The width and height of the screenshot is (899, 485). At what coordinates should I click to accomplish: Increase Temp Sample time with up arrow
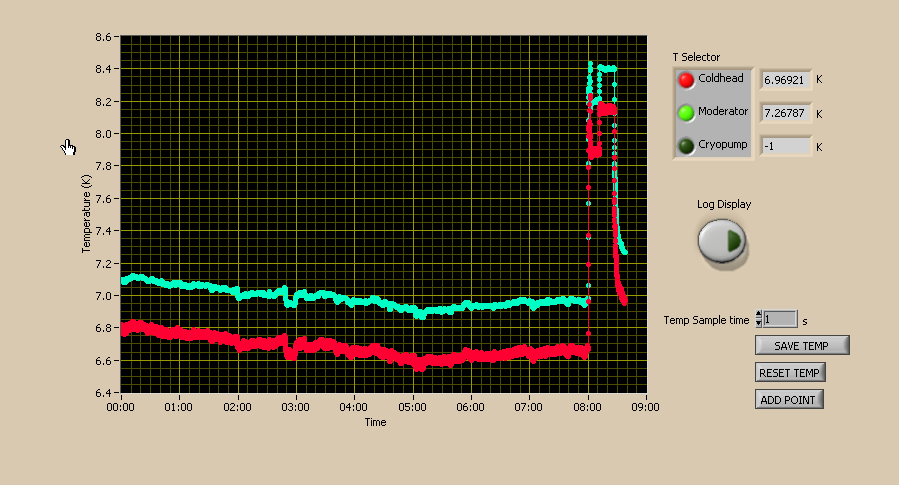[759, 315]
